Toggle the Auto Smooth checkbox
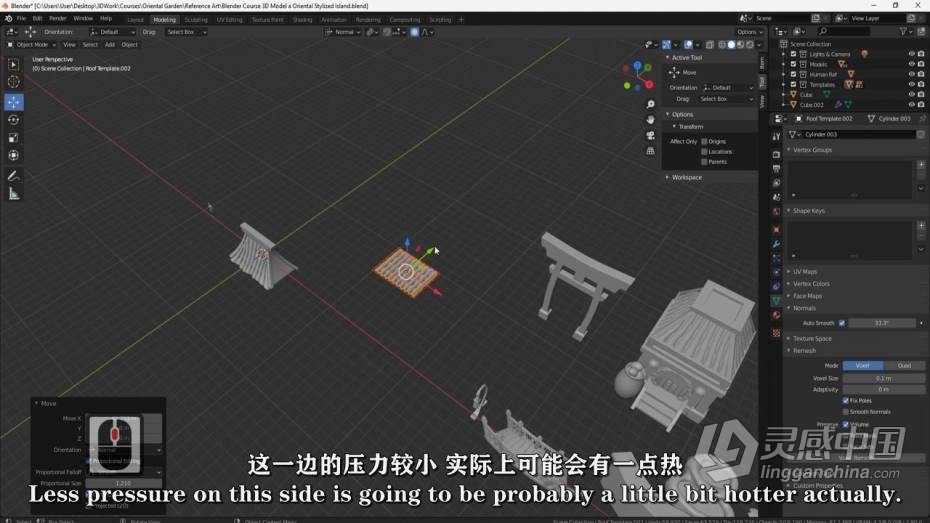This screenshot has height=523, width=930. (x=842, y=323)
